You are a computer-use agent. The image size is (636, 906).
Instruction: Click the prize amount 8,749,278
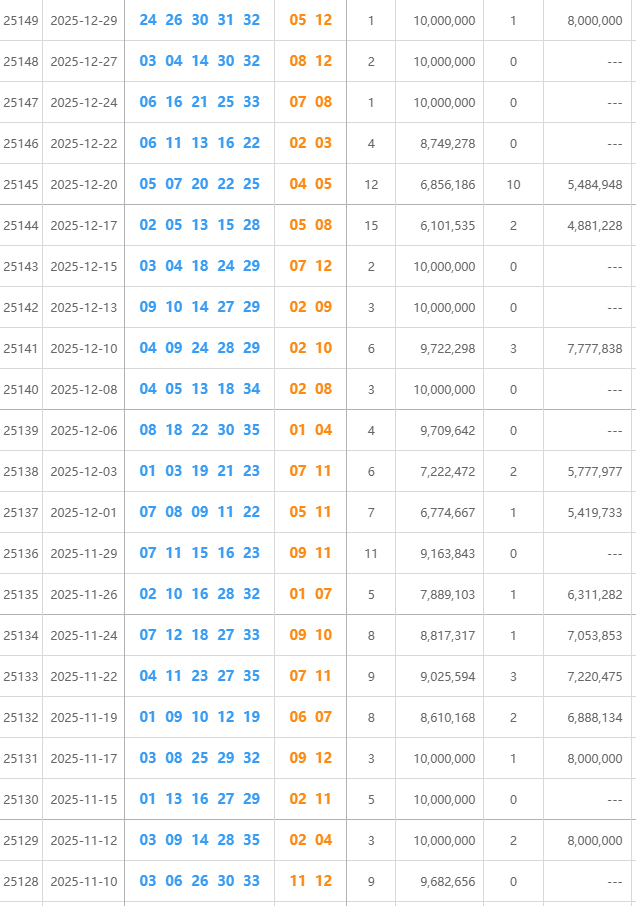click(x=442, y=143)
